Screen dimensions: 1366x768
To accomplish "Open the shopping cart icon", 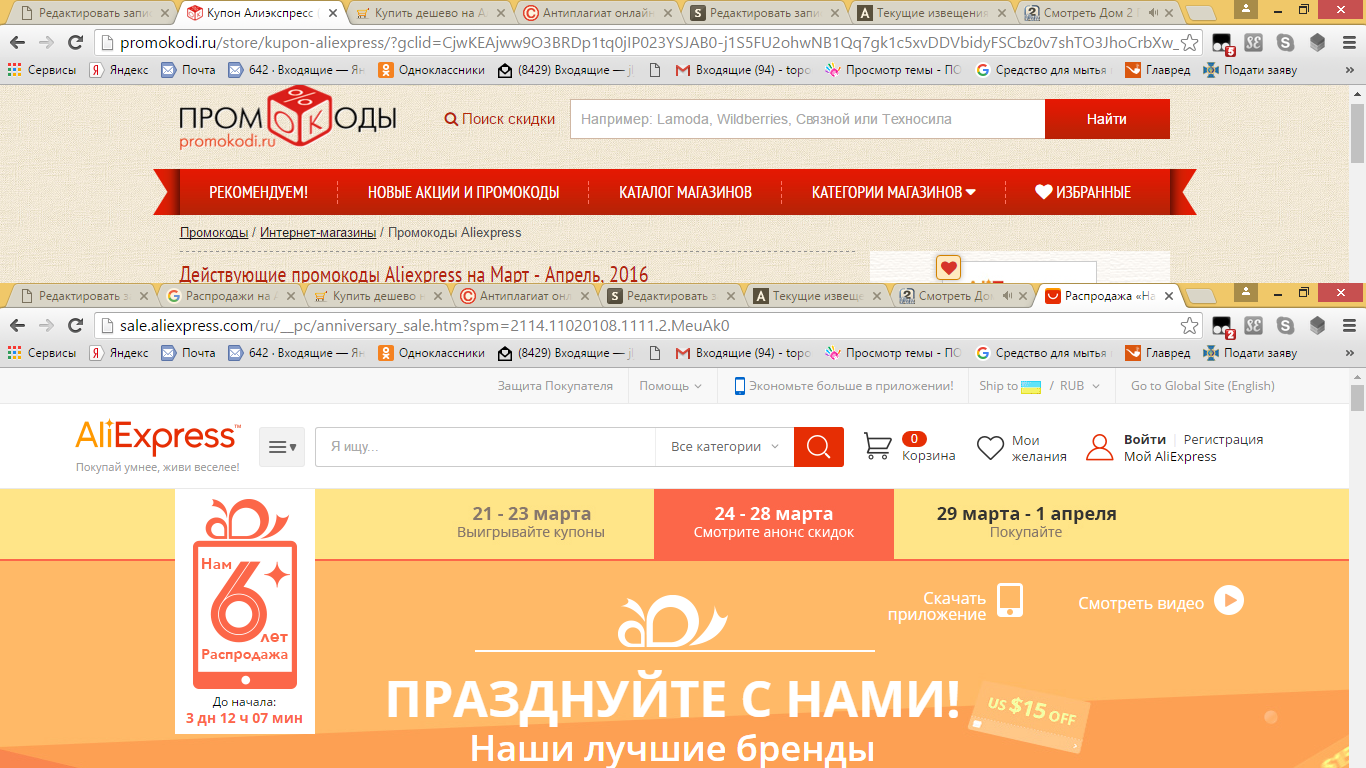I will point(878,446).
